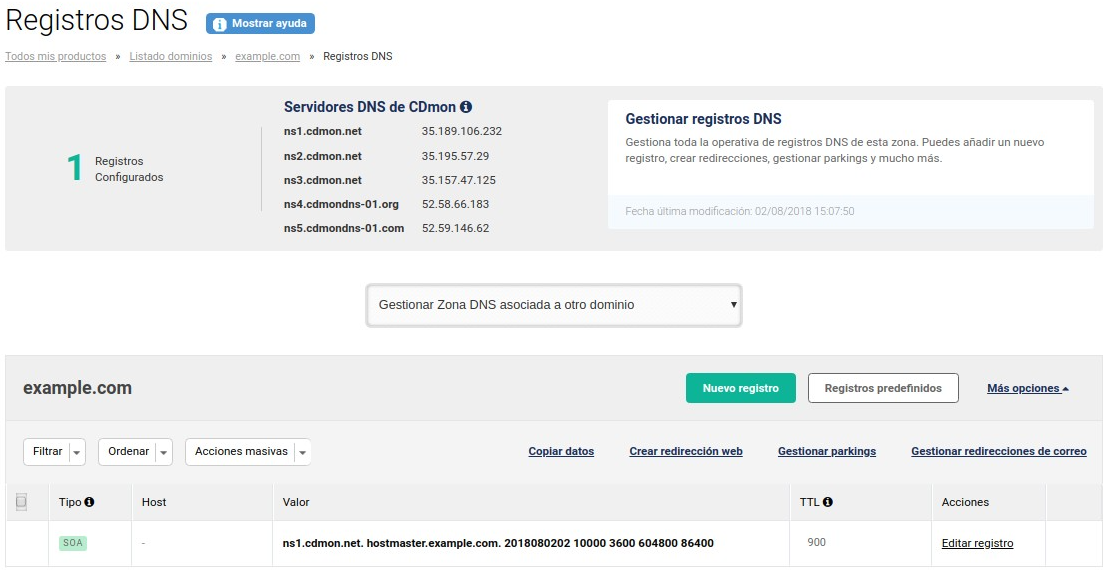The height and width of the screenshot is (570, 1109).
Task: Toggle the select-all checkbox in table header
Action: (x=21, y=502)
